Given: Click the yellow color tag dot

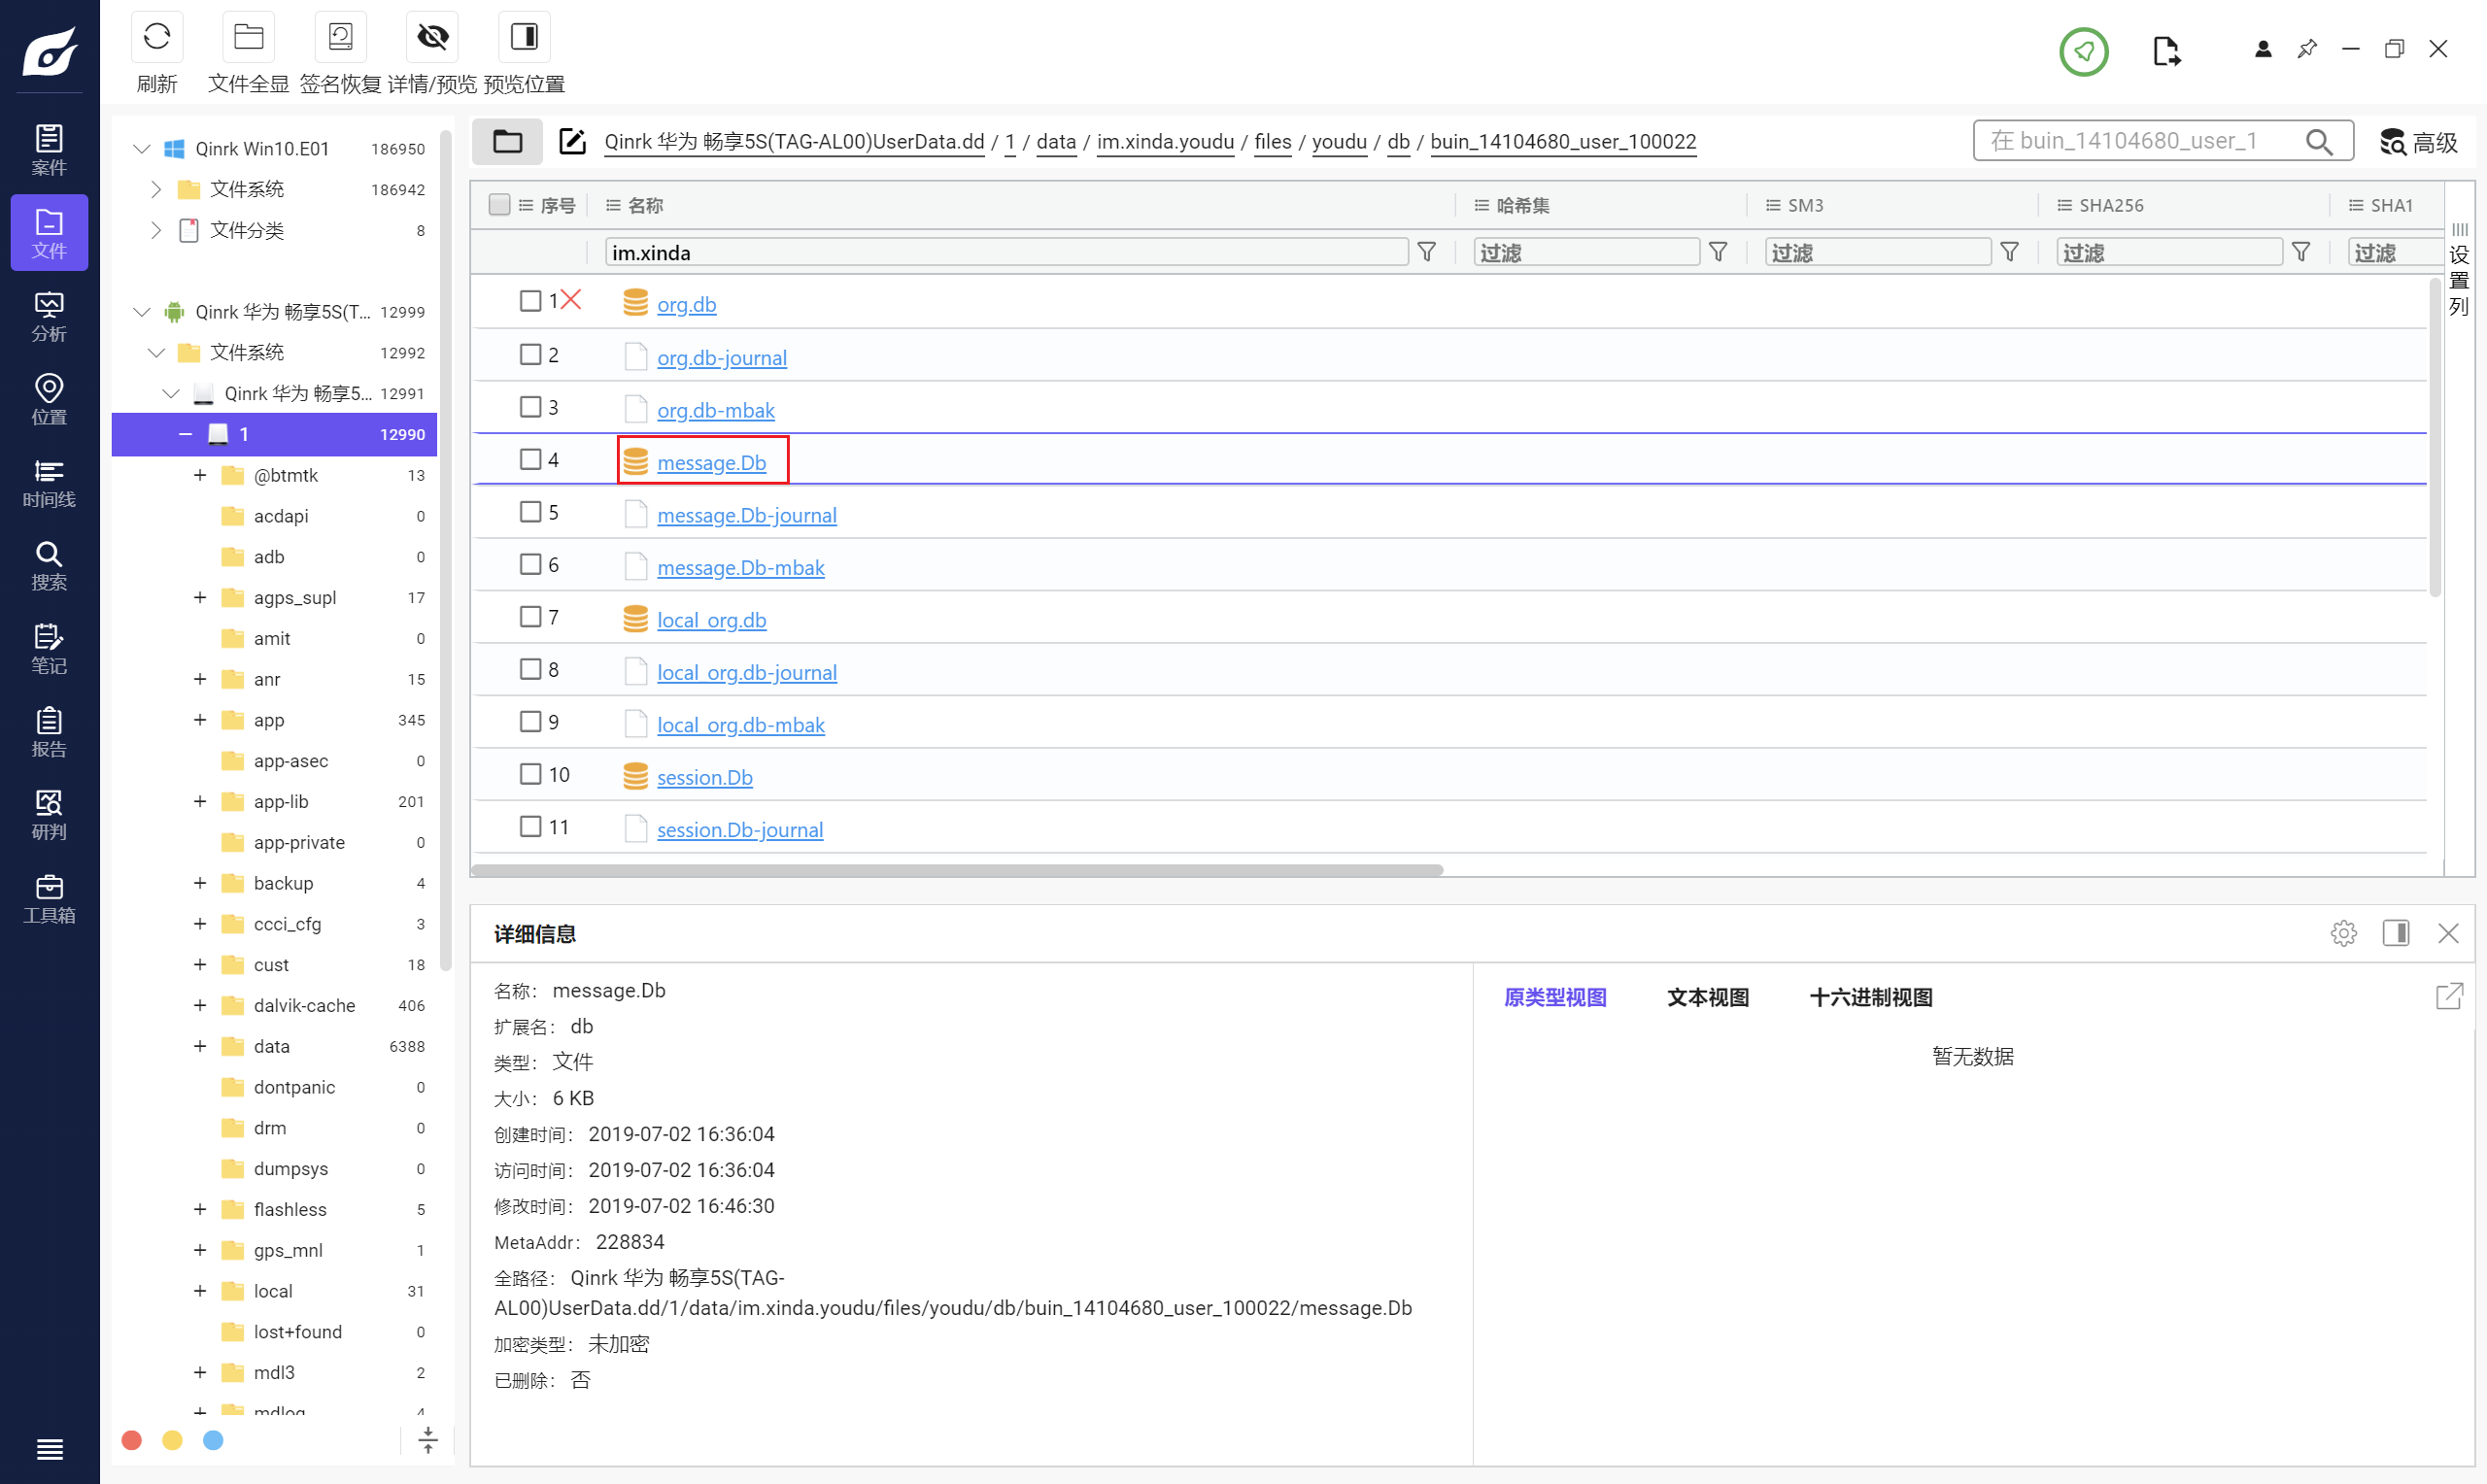Looking at the screenshot, I should 172,1440.
